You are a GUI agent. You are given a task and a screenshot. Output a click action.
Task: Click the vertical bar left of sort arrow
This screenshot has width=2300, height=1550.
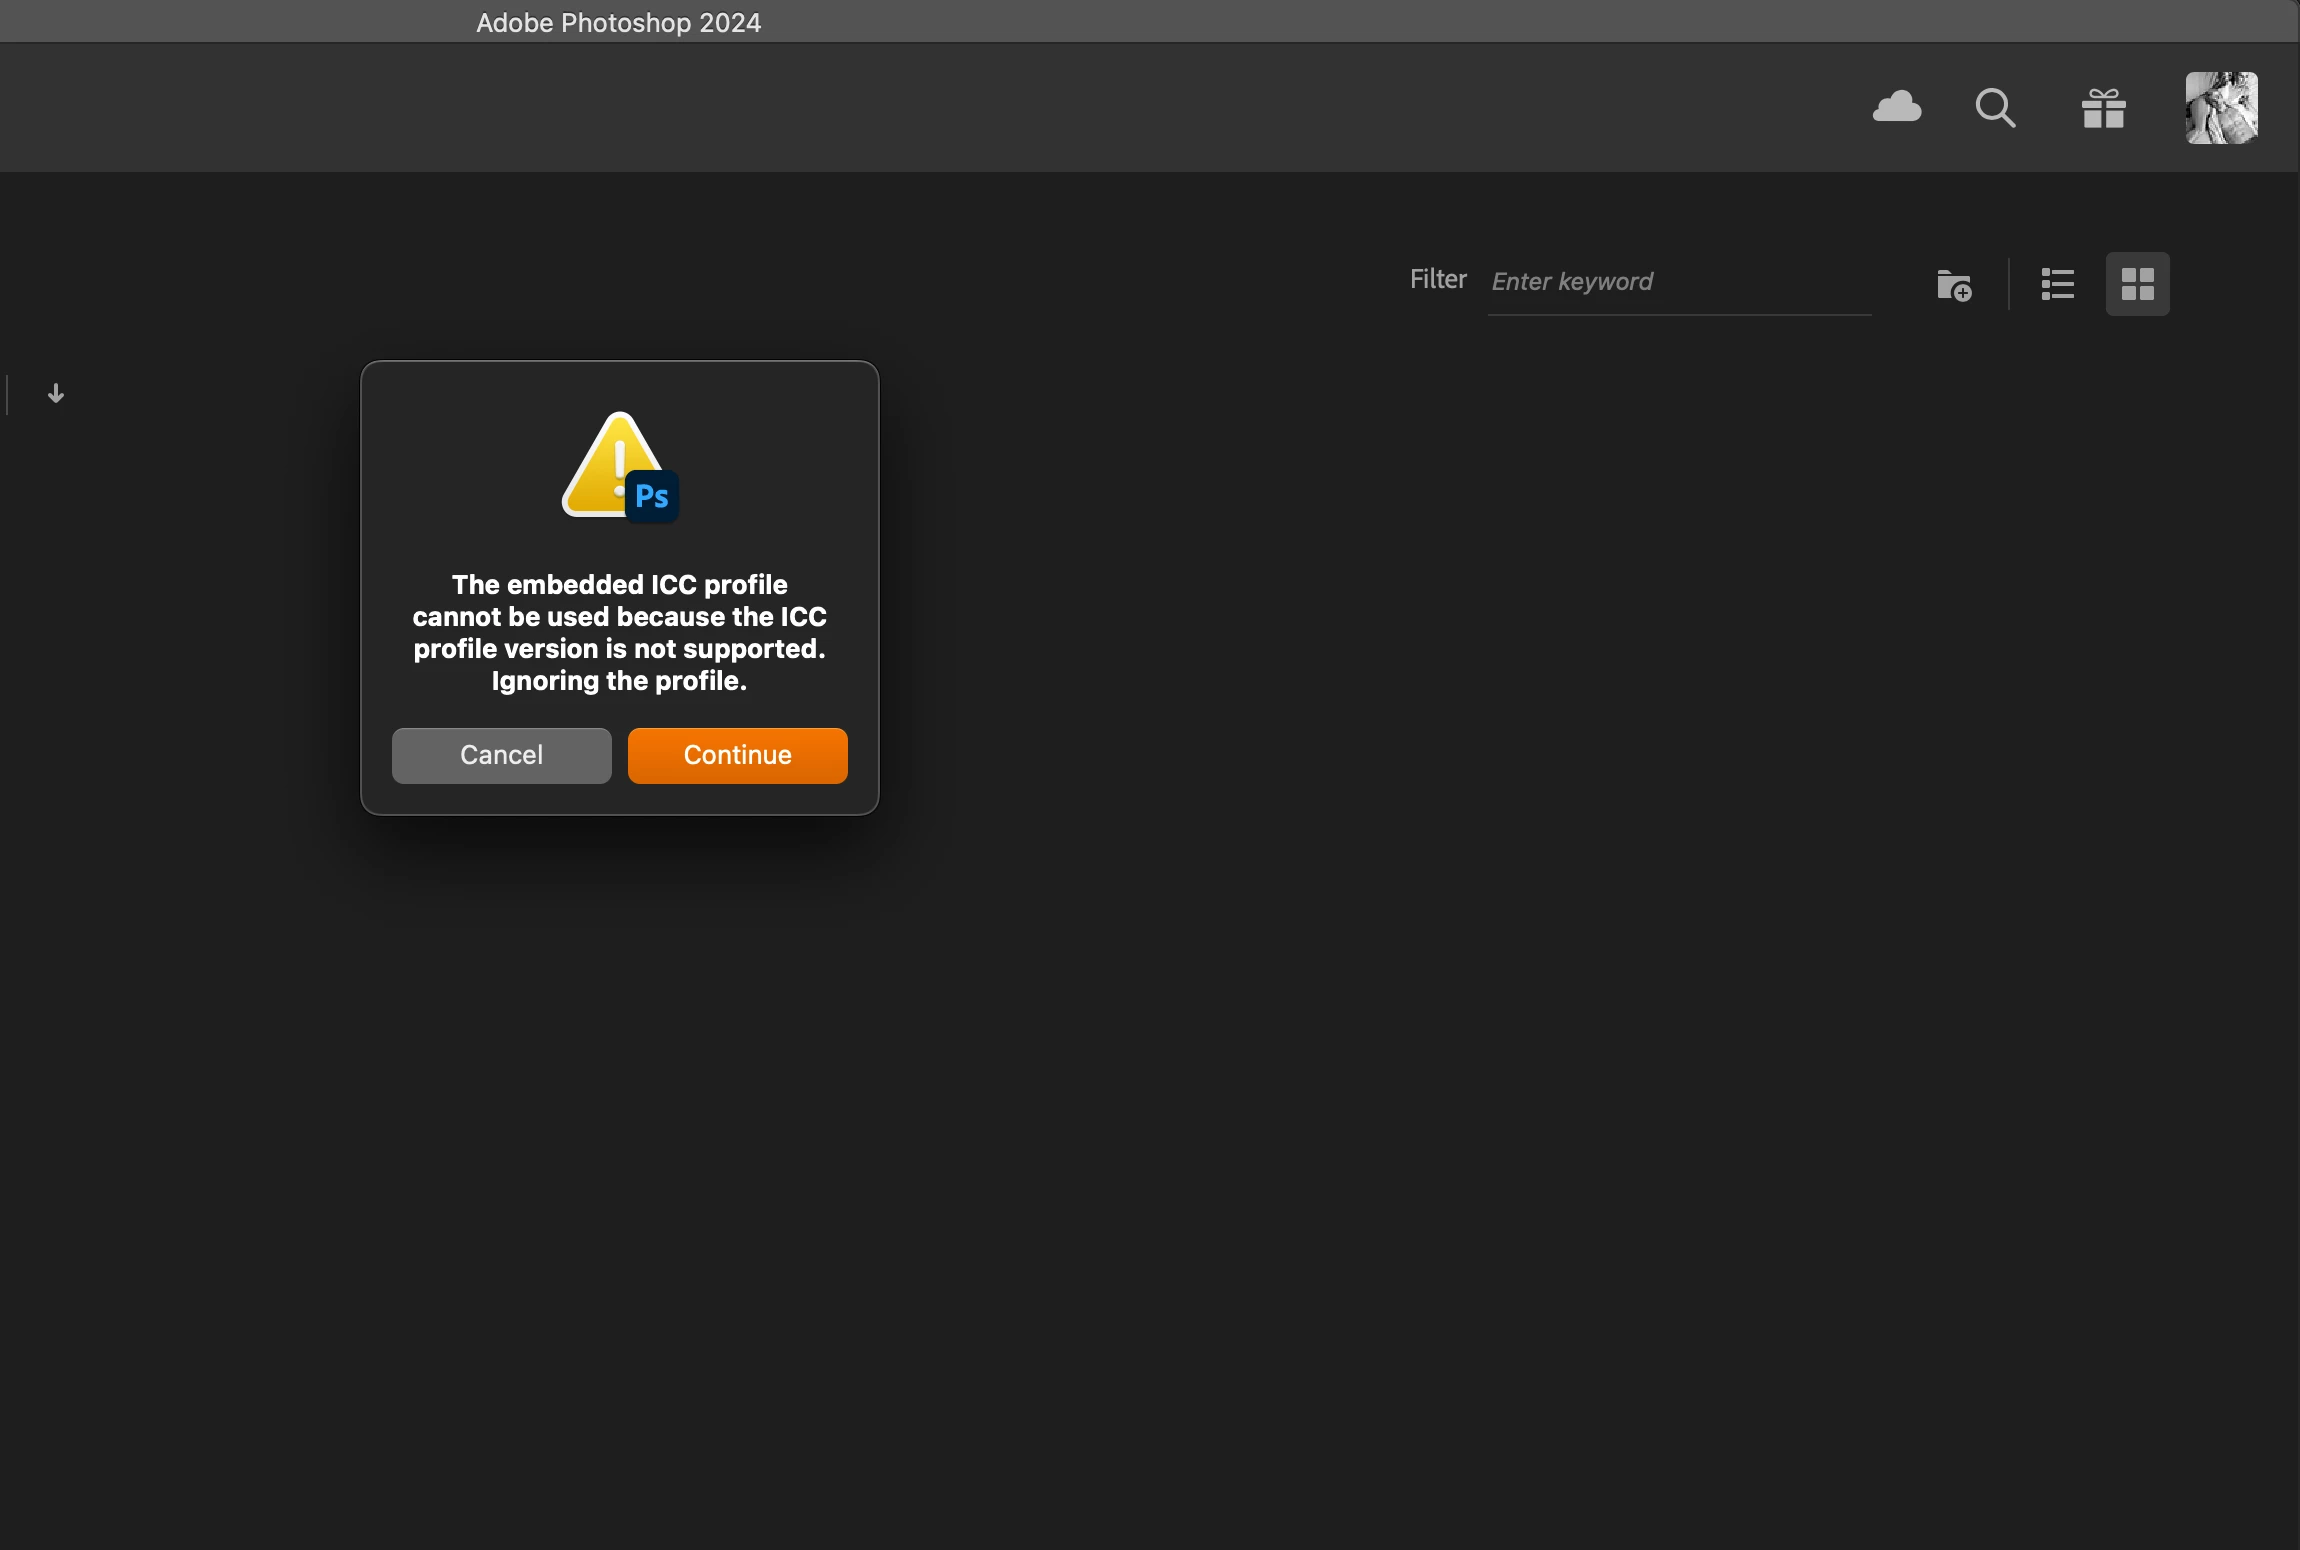(8, 394)
